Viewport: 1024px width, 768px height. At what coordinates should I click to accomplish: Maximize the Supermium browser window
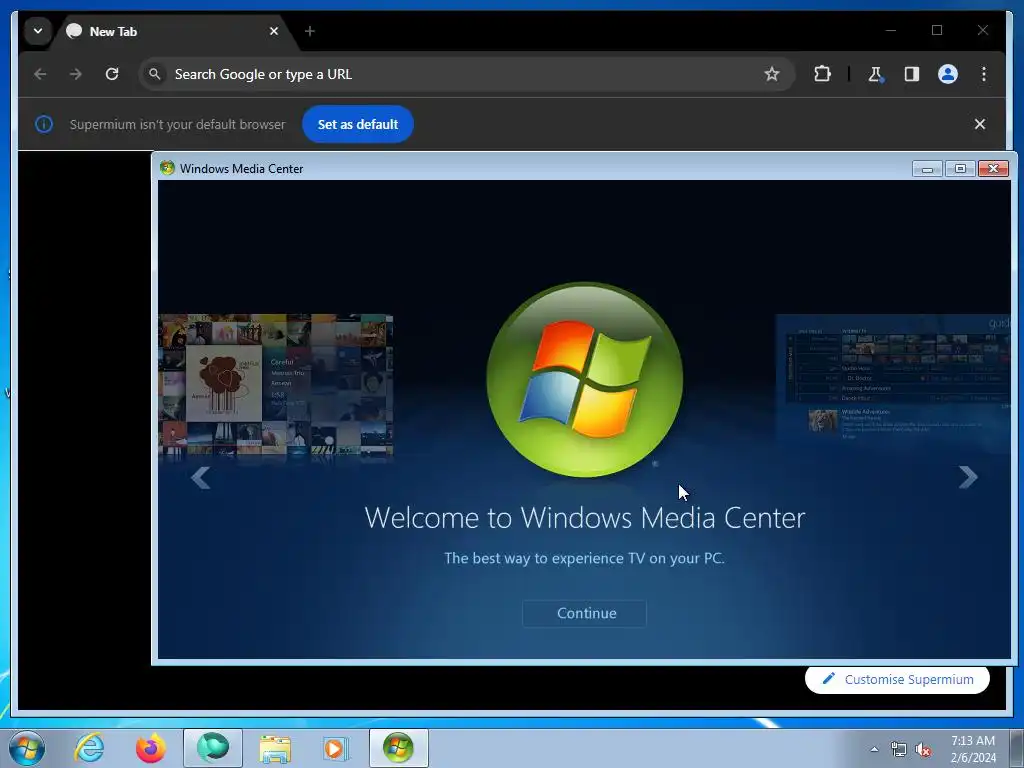[x=937, y=30]
